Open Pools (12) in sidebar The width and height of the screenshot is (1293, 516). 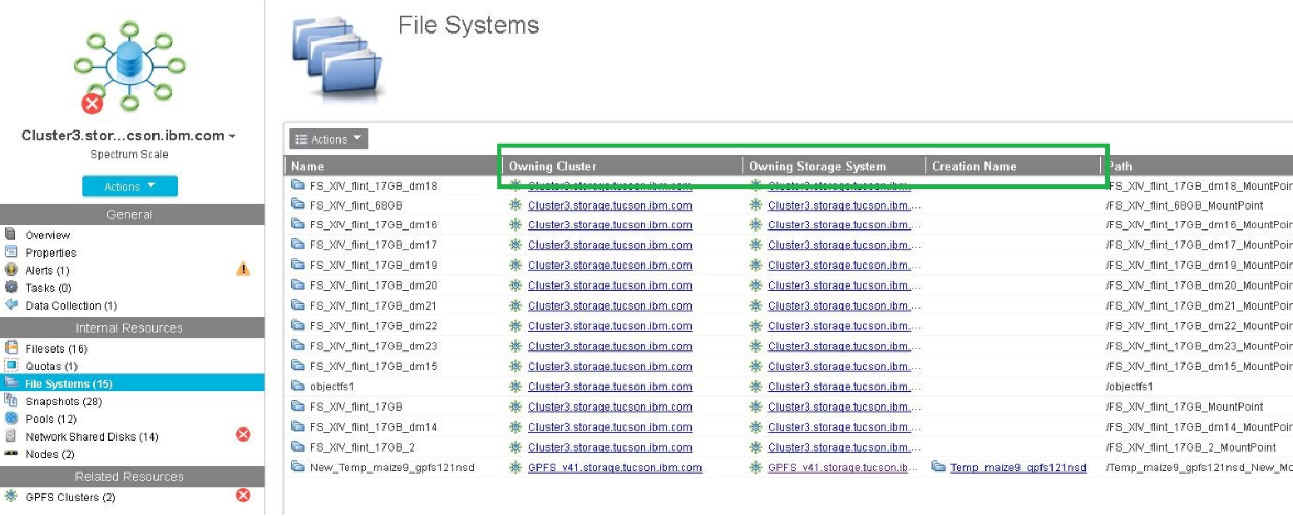51,419
